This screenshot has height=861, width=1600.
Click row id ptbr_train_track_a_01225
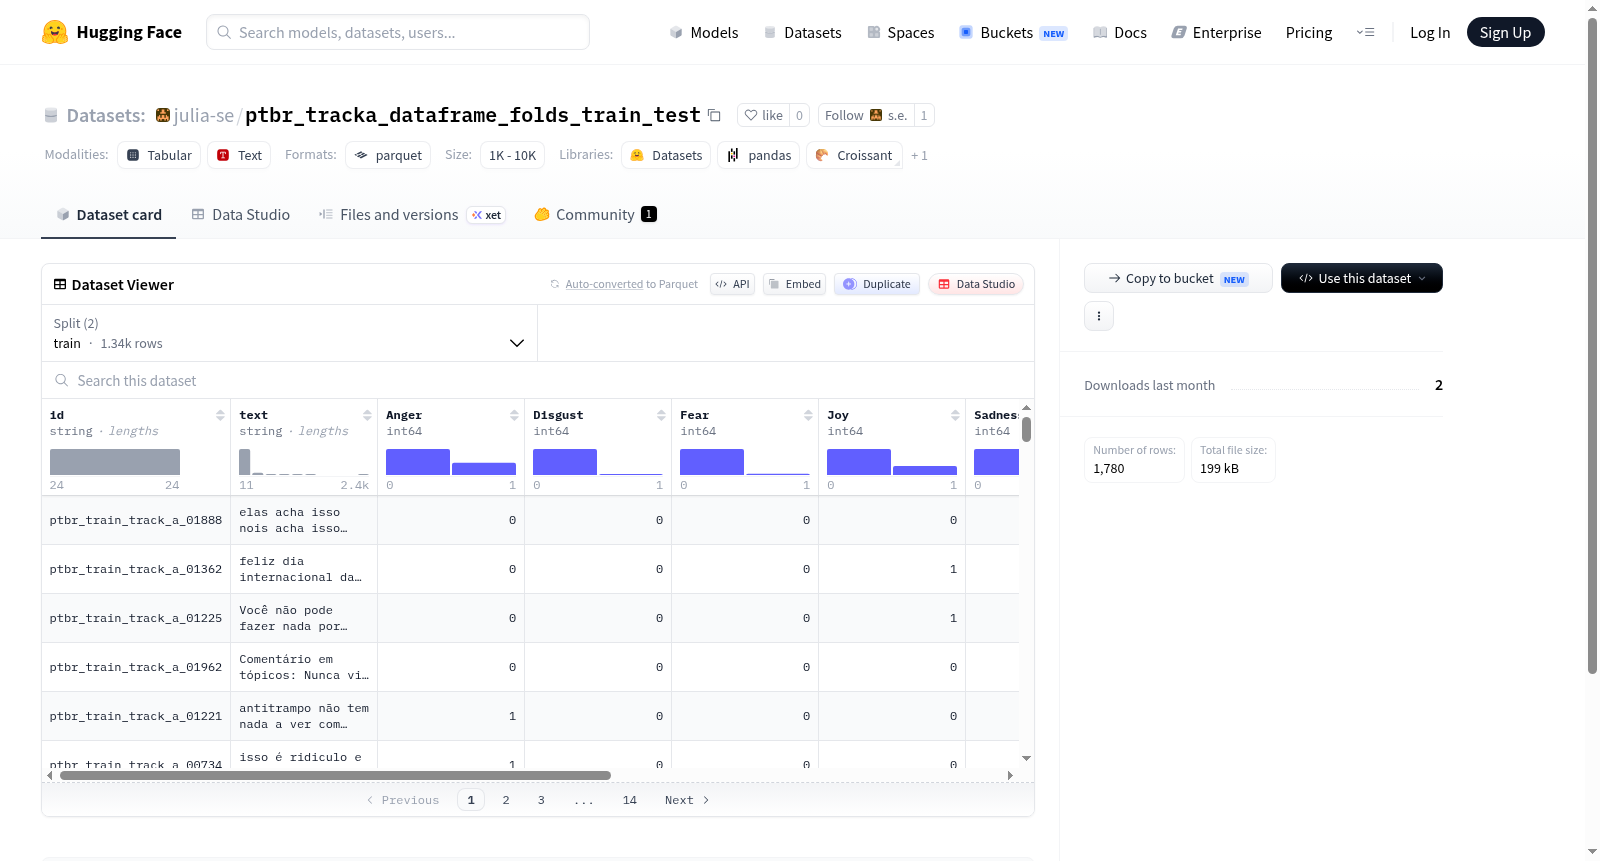pyautogui.click(x=136, y=618)
